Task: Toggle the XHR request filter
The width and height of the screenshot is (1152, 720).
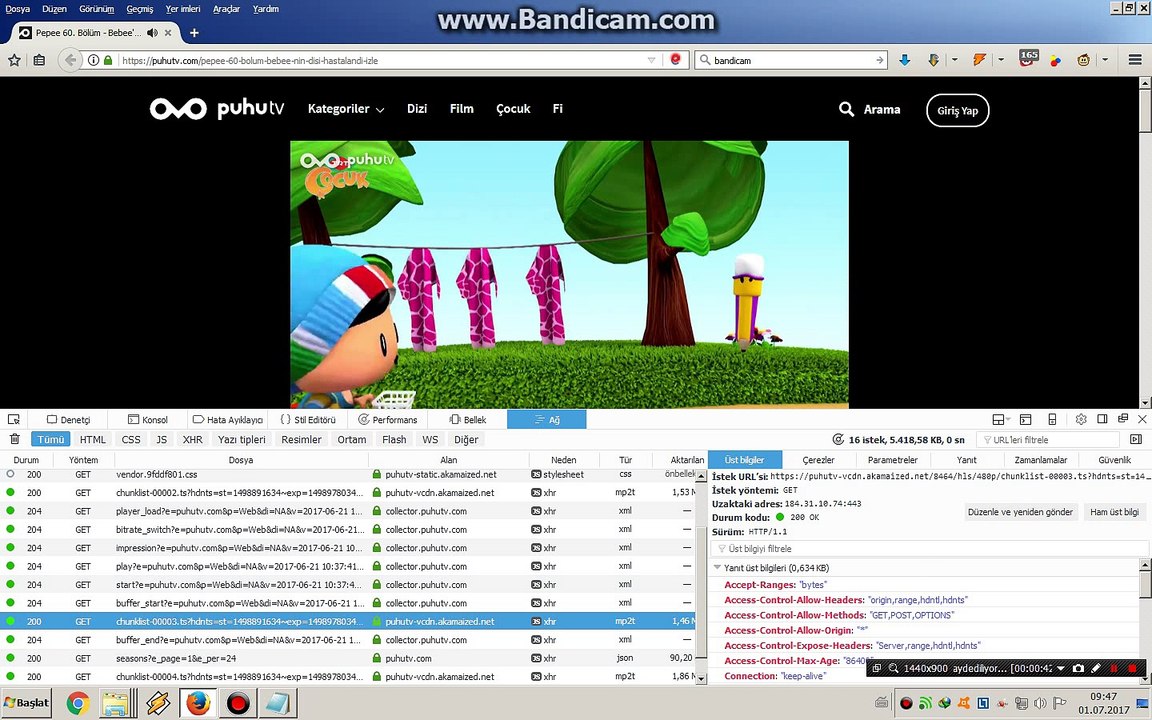Action: [x=192, y=439]
